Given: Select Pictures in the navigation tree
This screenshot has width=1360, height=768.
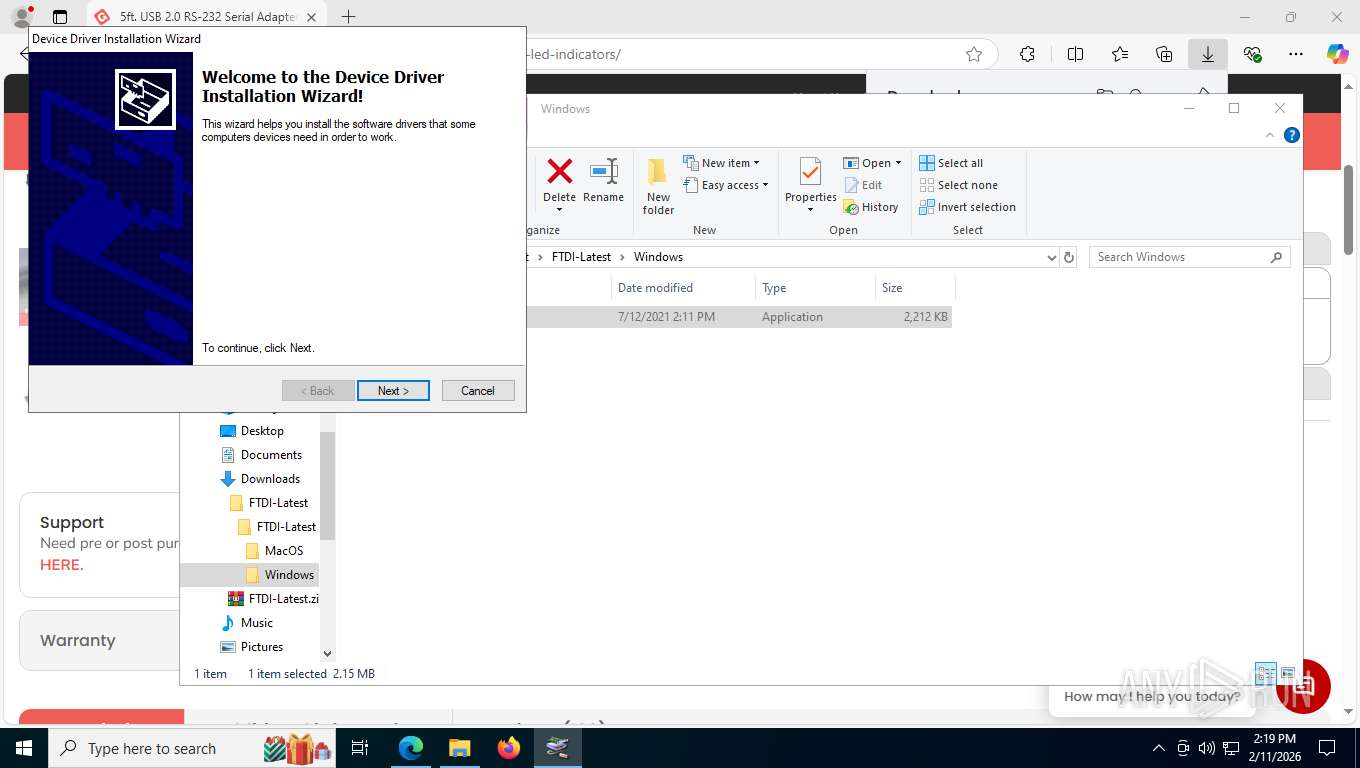Looking at the screenshot, I should [x=251, y=647].
